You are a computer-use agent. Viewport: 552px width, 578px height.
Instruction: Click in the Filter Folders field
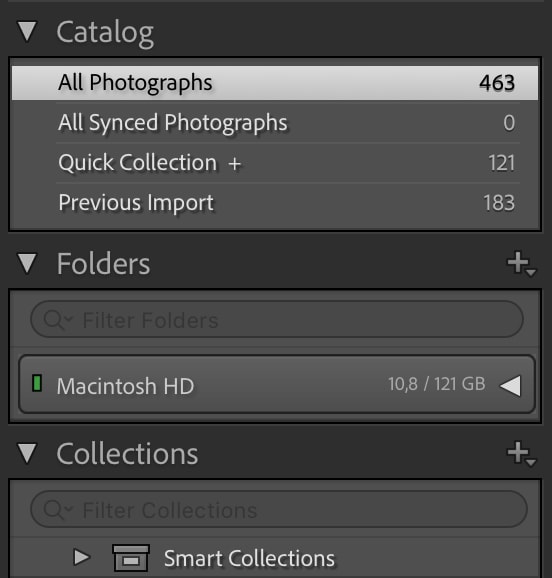coord(277,319)
